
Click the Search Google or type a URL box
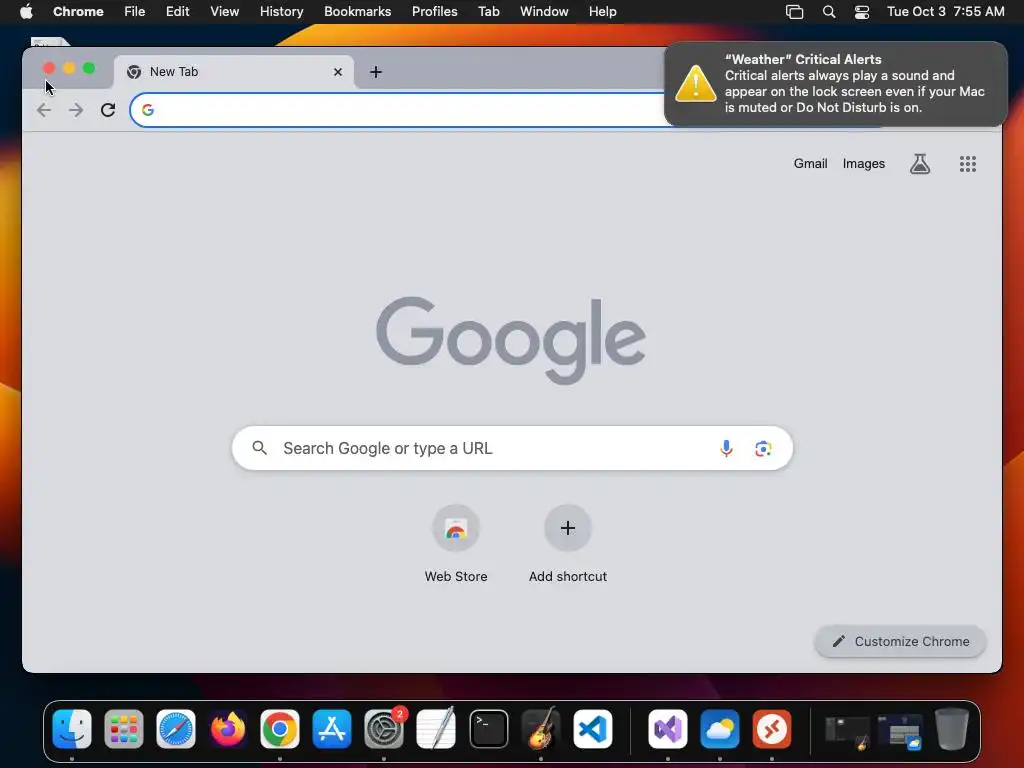512,448
